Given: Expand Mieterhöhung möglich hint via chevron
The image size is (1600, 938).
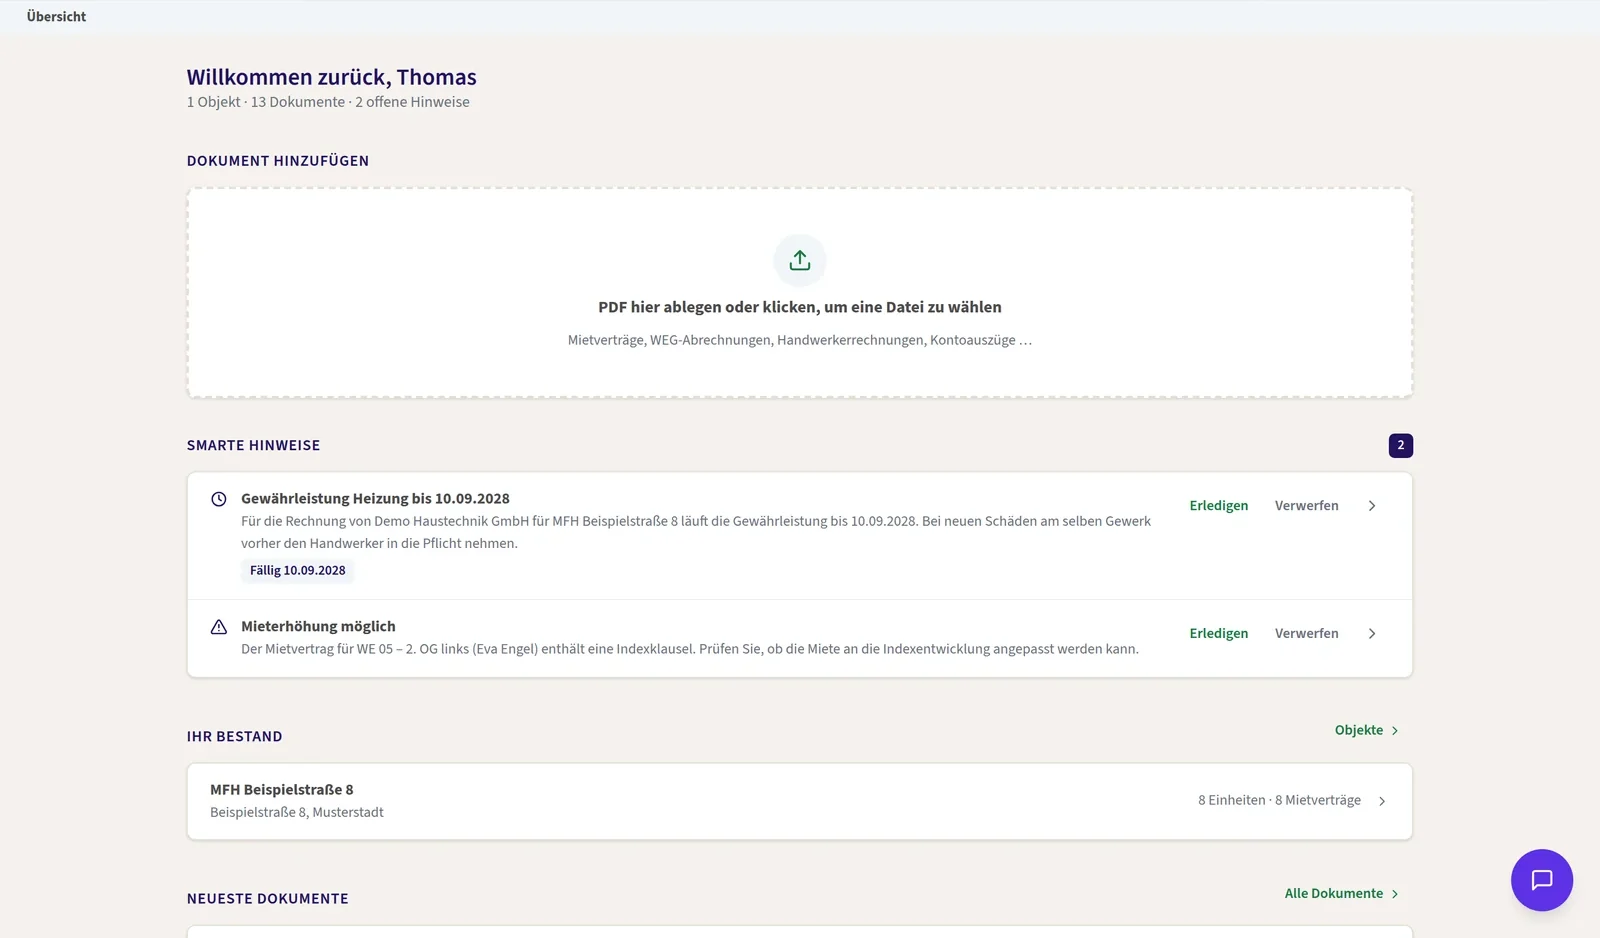Looking at the screenshot, I should pos(1372,634).
